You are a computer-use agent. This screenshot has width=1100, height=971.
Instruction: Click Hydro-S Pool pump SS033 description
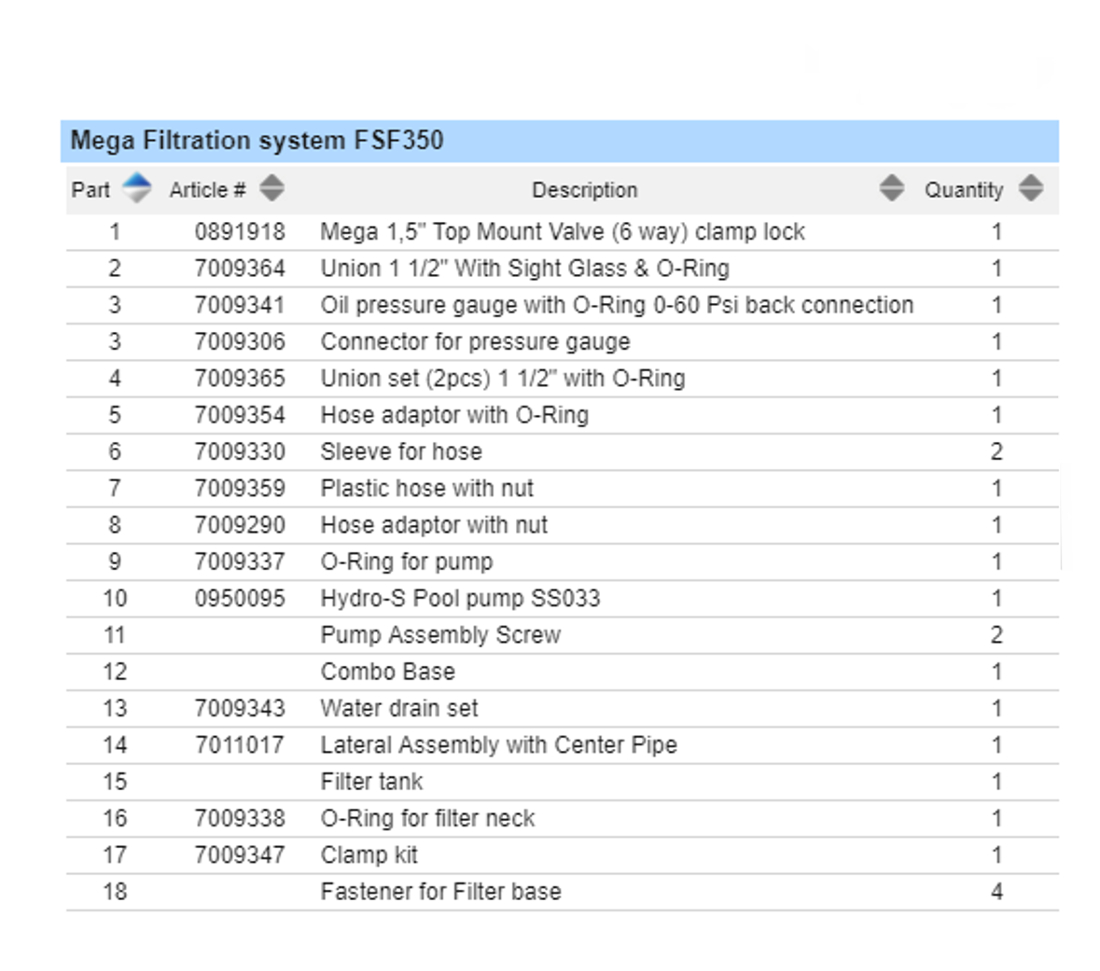pos(460,598)
